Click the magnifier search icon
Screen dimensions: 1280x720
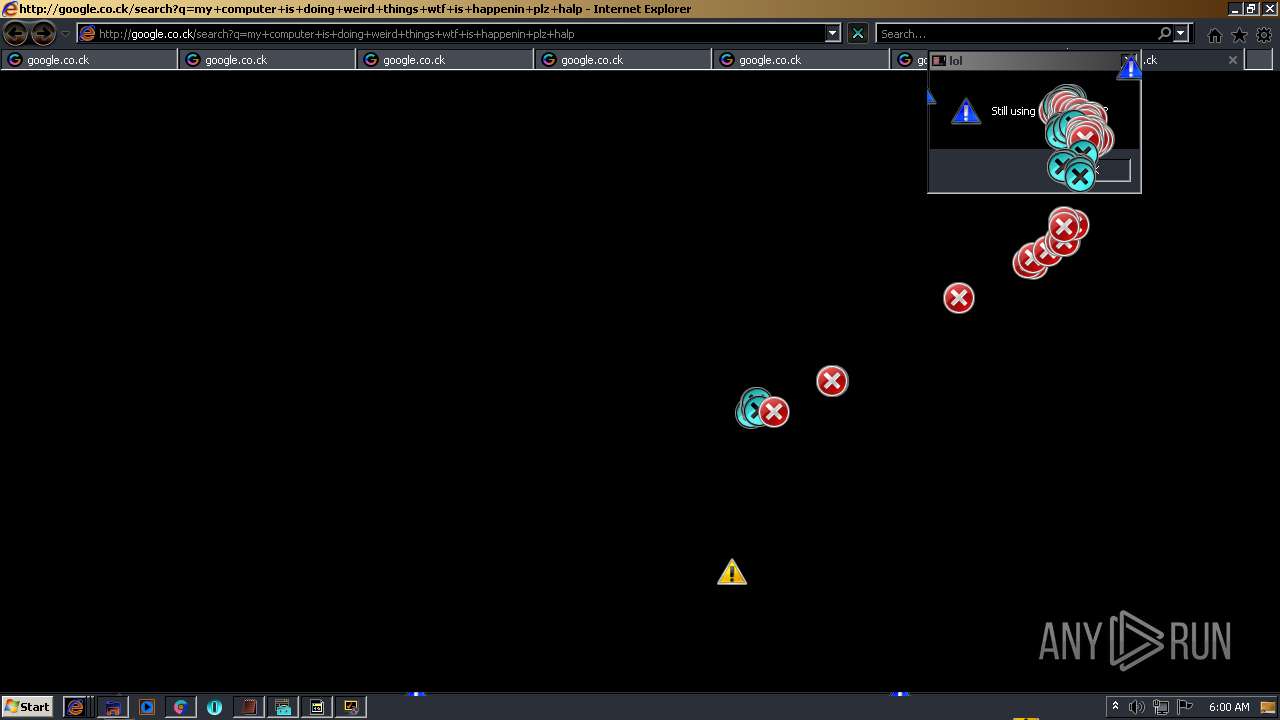1164,34
